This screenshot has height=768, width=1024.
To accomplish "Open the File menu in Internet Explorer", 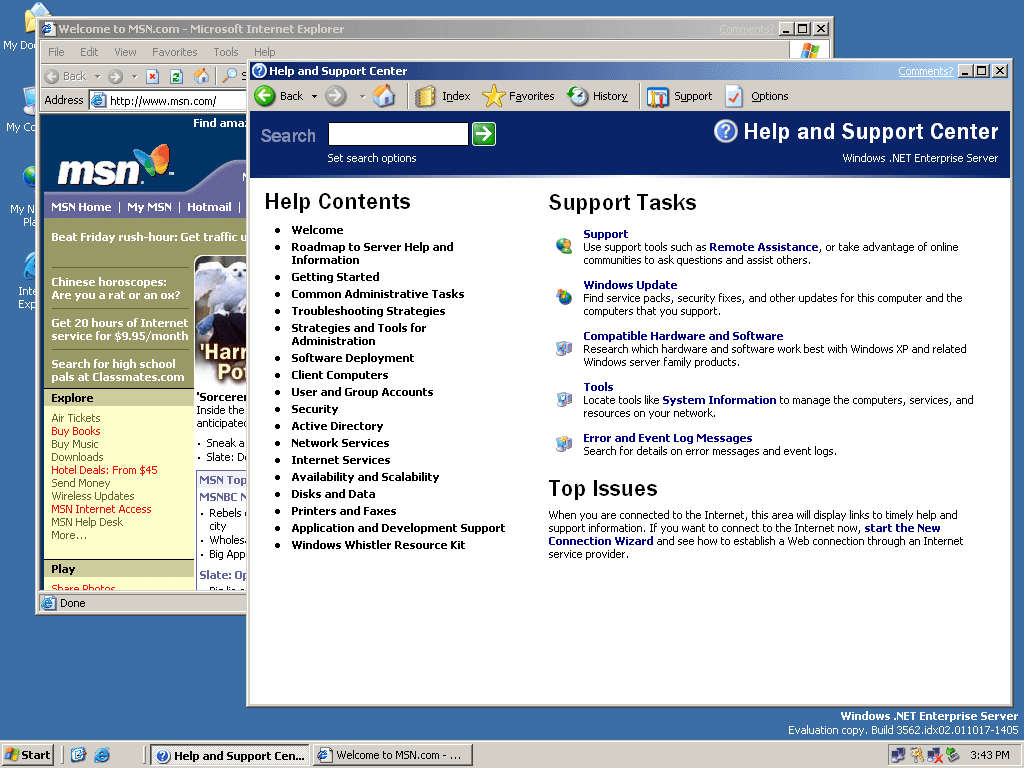I will (56, 52).
